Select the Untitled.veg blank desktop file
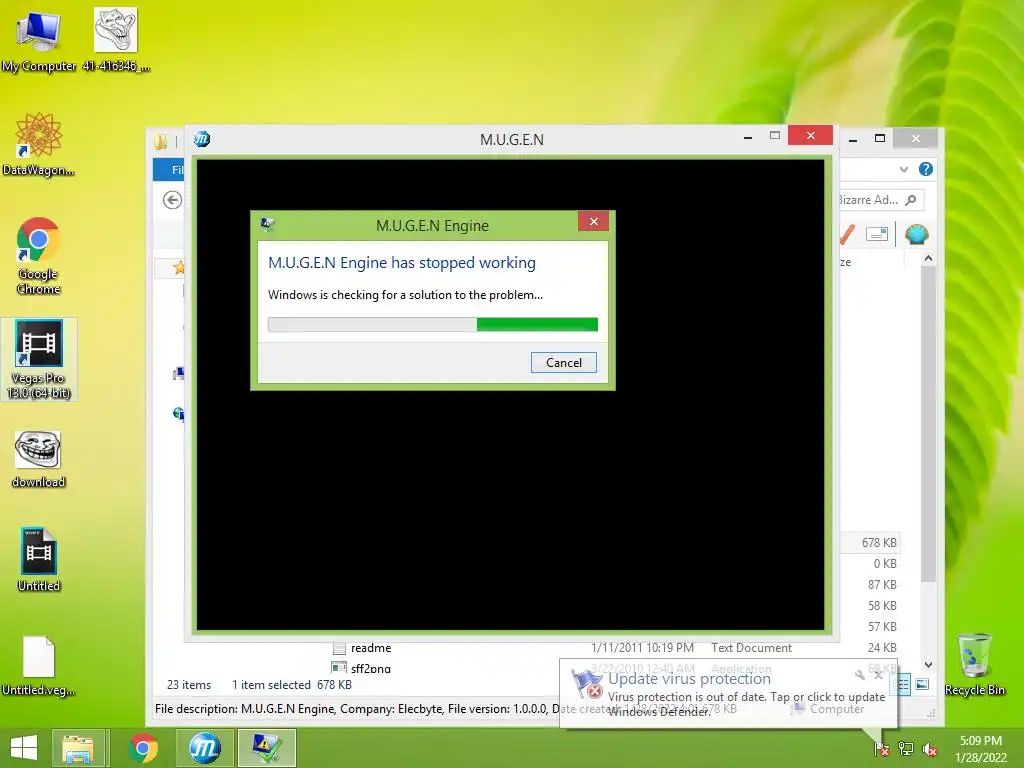1024x768 pixels. (x=39, y=666)
